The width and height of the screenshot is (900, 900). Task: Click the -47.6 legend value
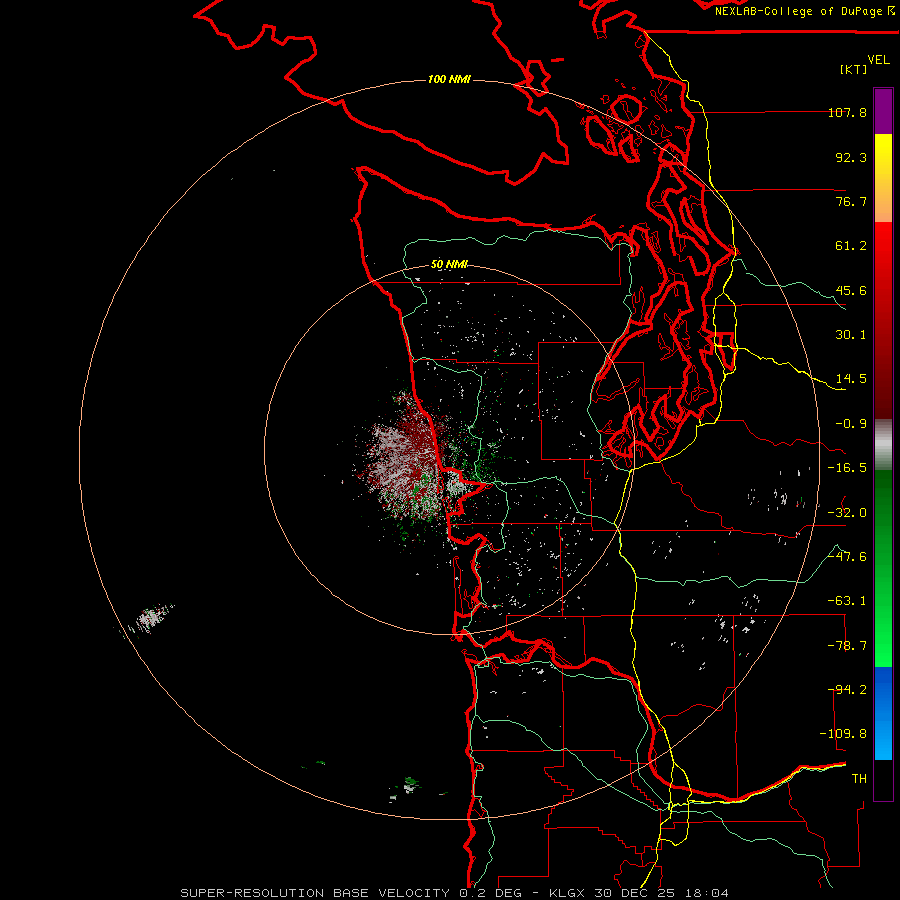click(x=847, y=557)
